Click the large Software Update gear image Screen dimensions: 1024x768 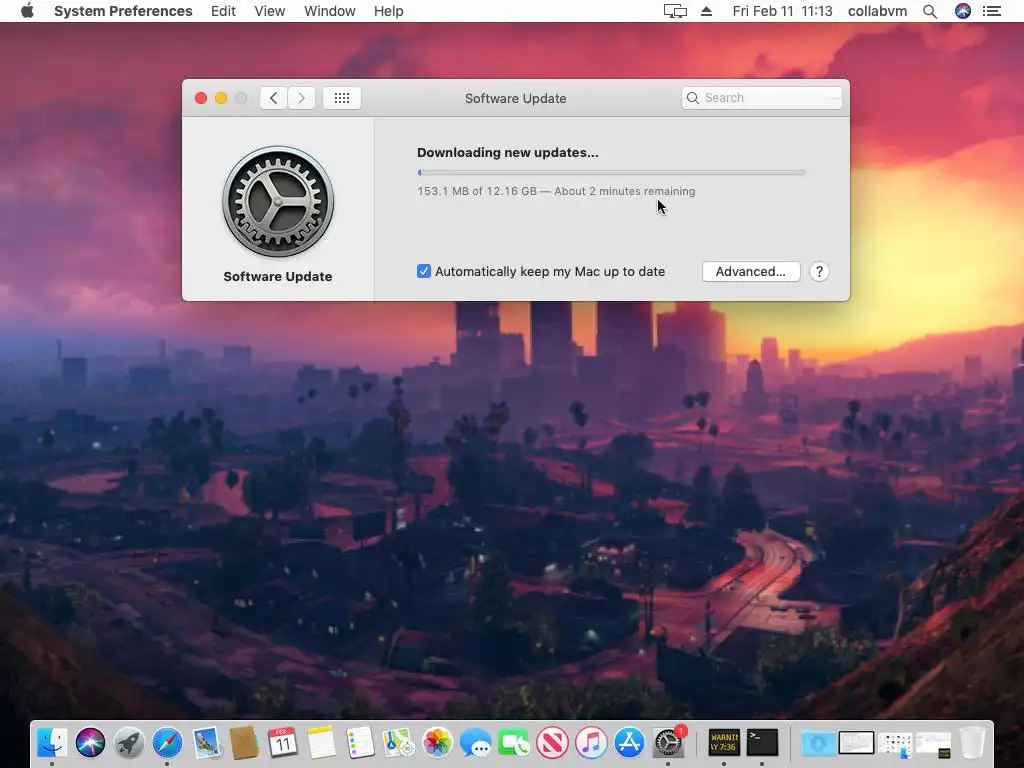click(x=278, y=201)
